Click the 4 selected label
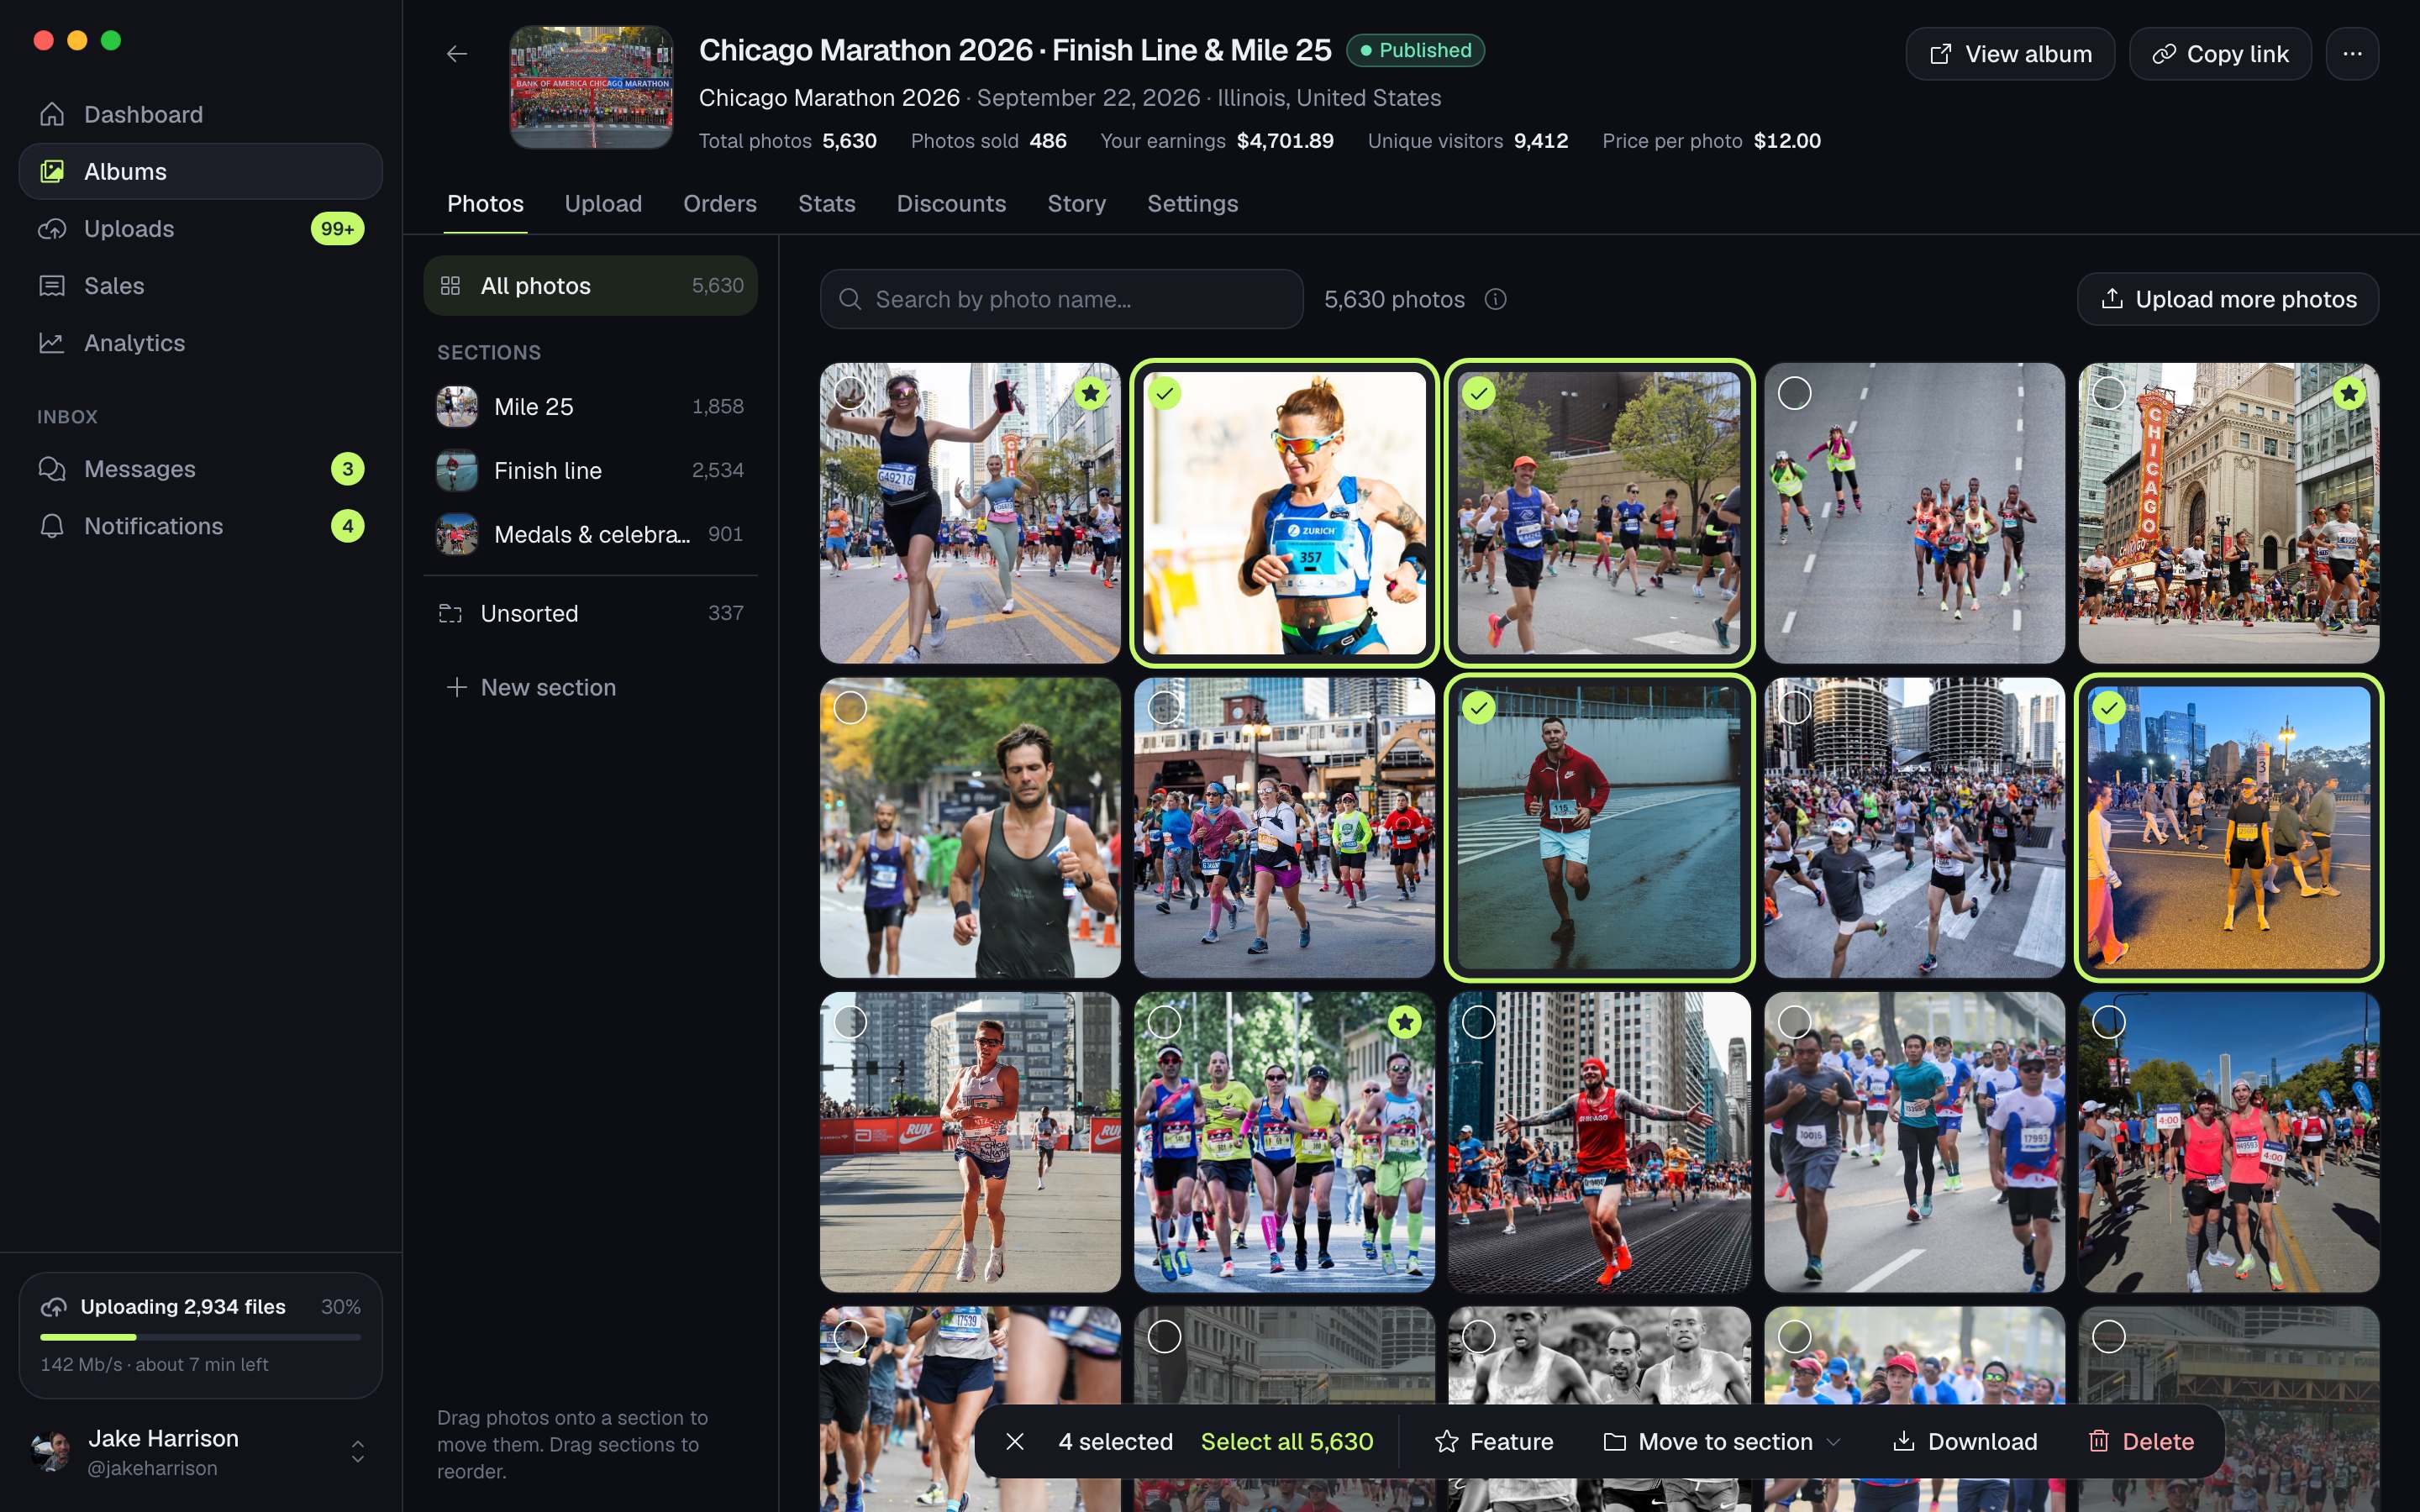Image resolution: width=2420 pixels, height=1512 pixels. [x=1115, y=1441]
